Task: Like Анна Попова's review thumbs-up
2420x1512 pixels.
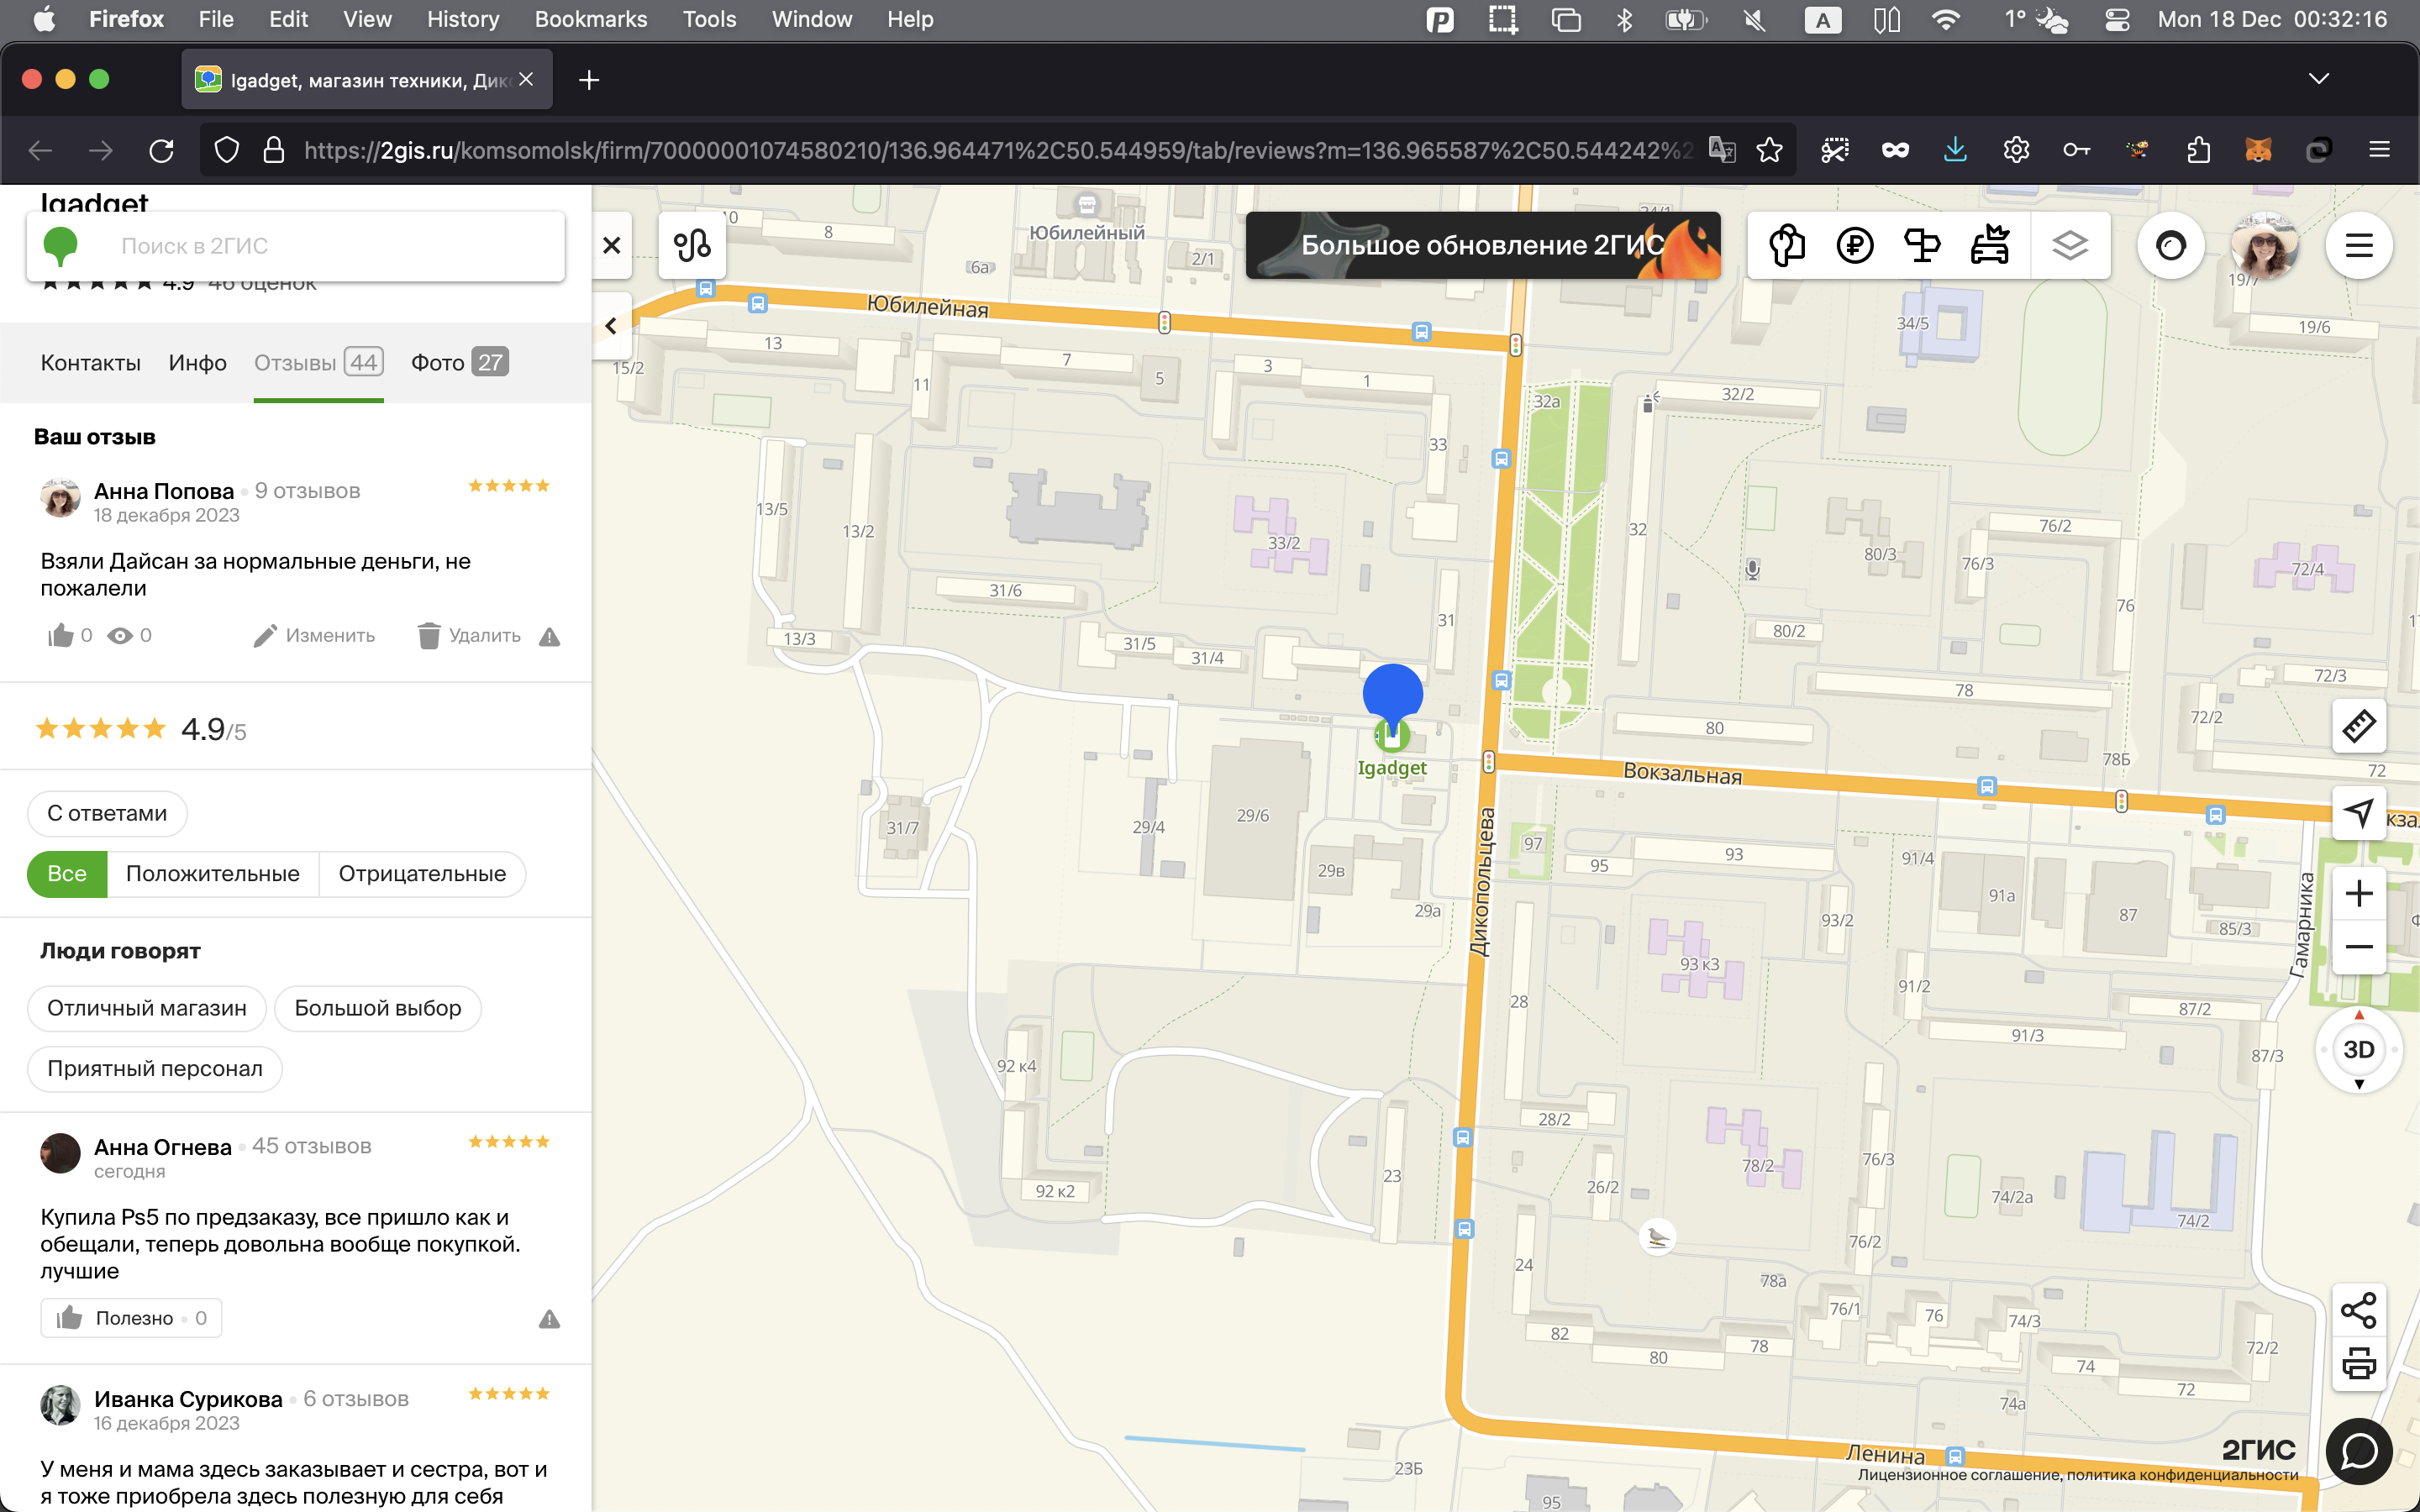Action: (x=61, y=636)
